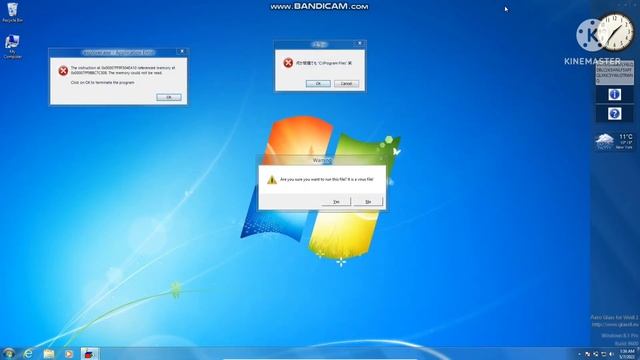Click the Action Center flag tray icon
640x360 pixels.
click(587, 354)
